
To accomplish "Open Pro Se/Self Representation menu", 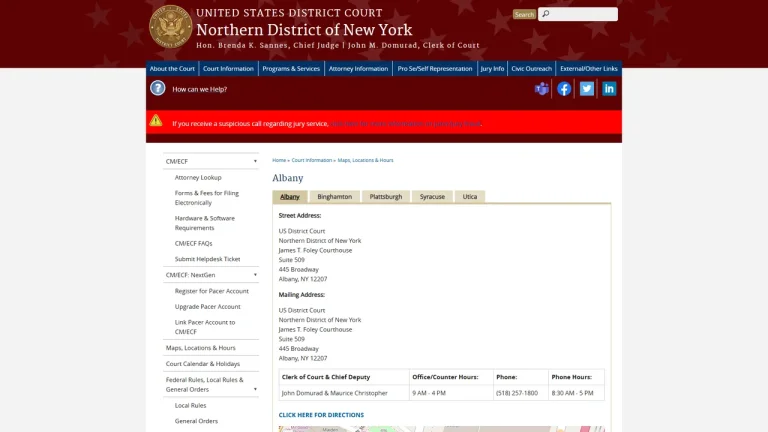I will pos(435,69).
